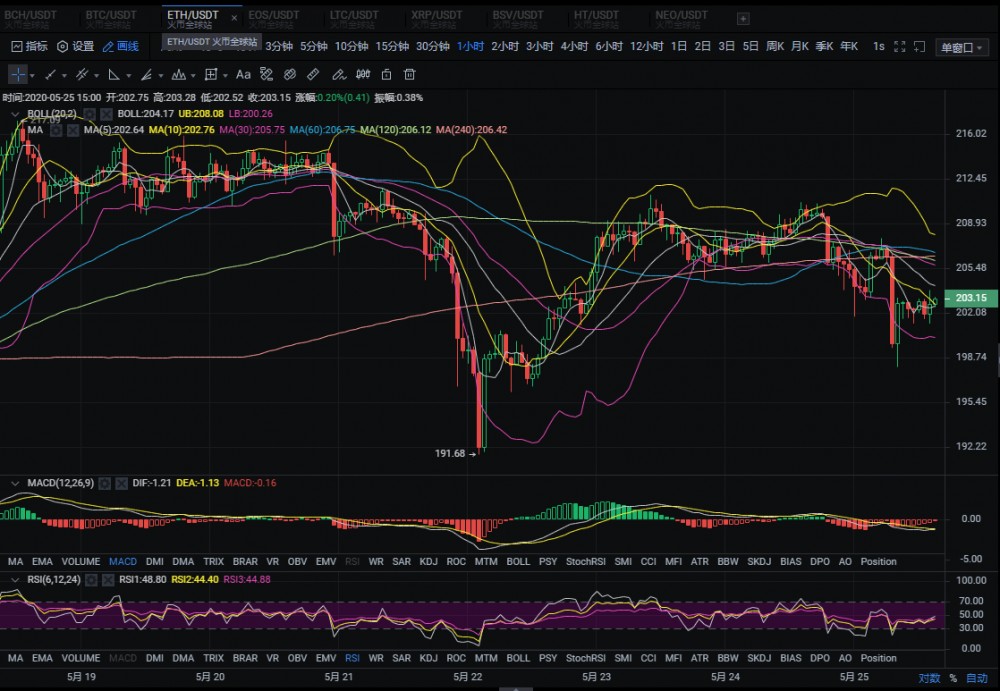This screenshot has height=691, width=1000.
Task: Select the ruler measure tool
Action: pyautogui.click(x=313, y=74)
